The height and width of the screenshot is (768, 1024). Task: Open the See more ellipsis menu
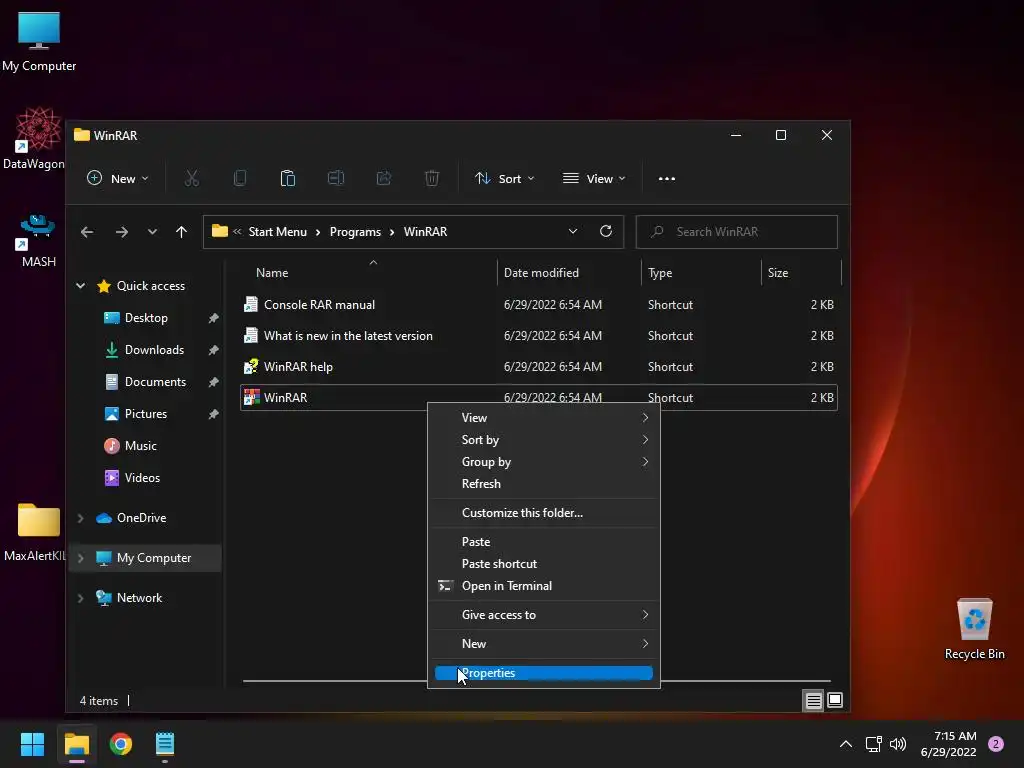point(667,179)
